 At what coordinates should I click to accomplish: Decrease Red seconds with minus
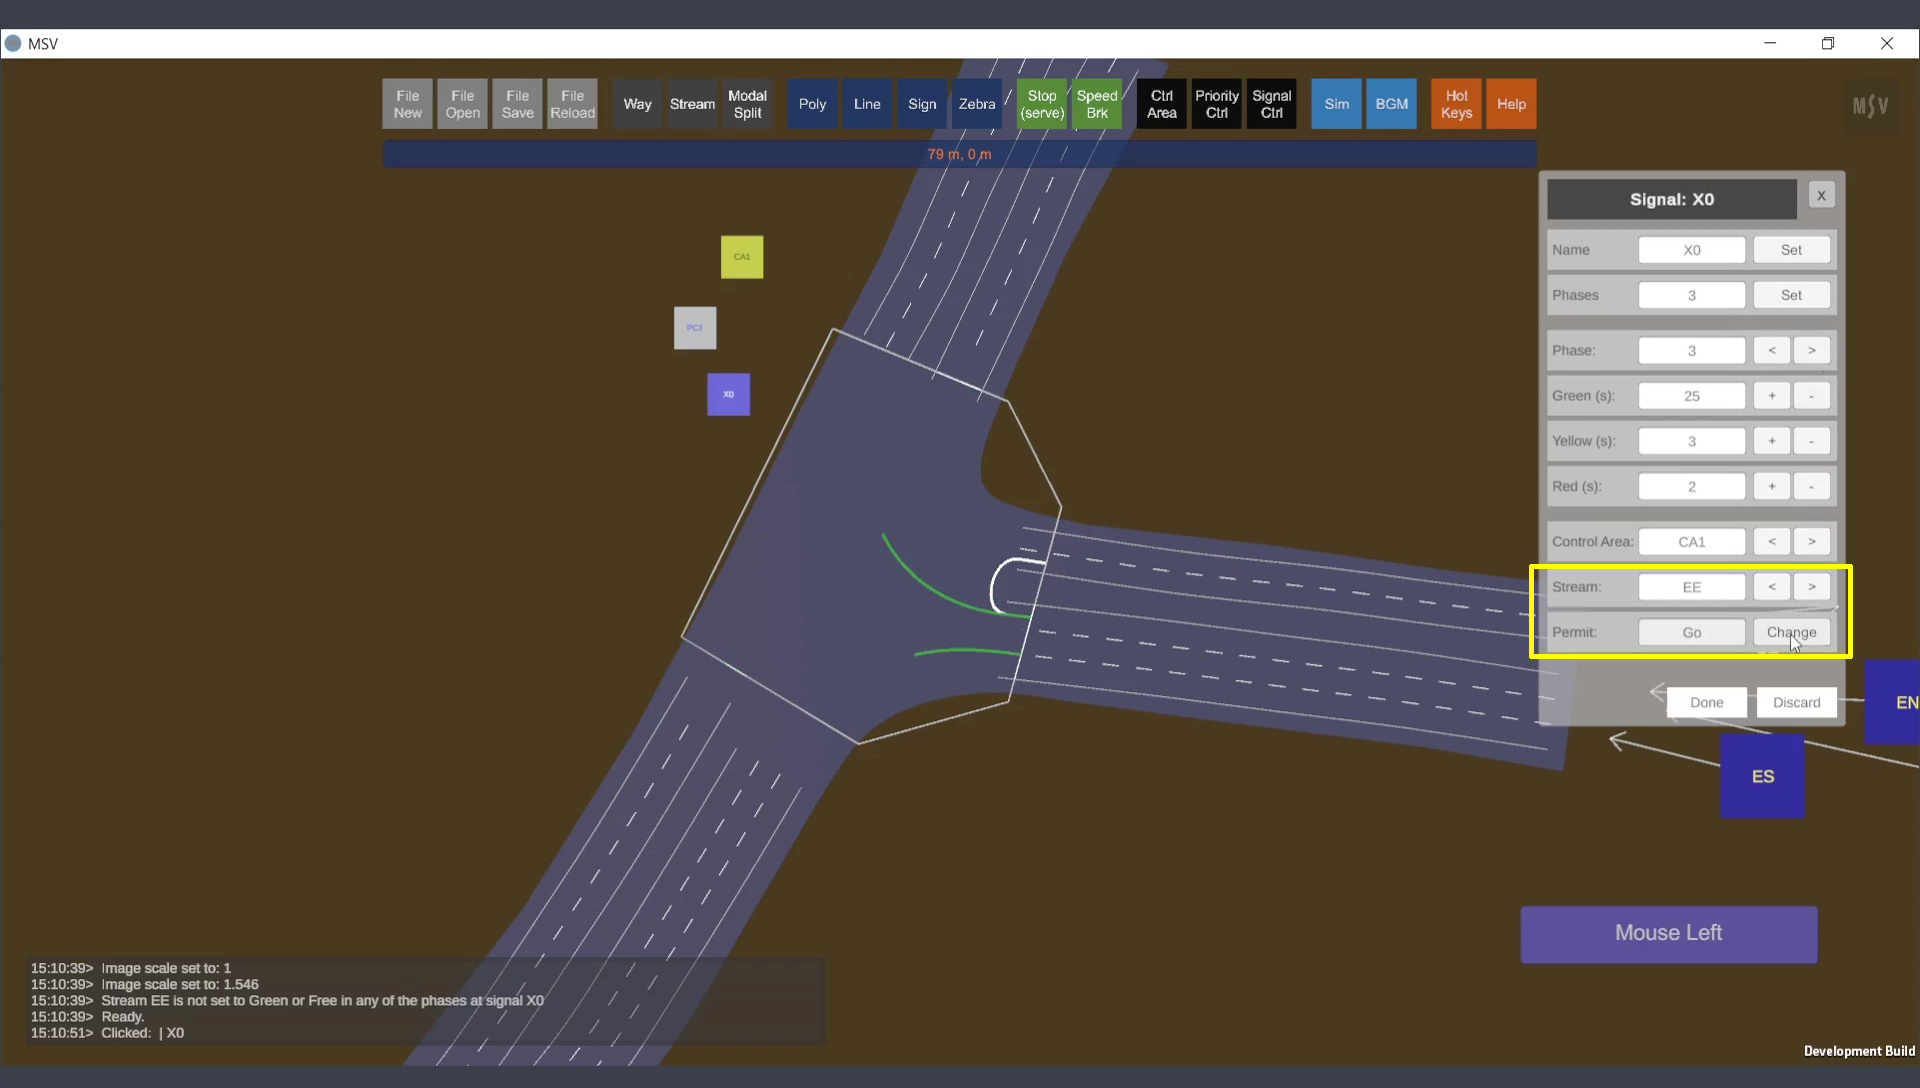coord(1811,487)
